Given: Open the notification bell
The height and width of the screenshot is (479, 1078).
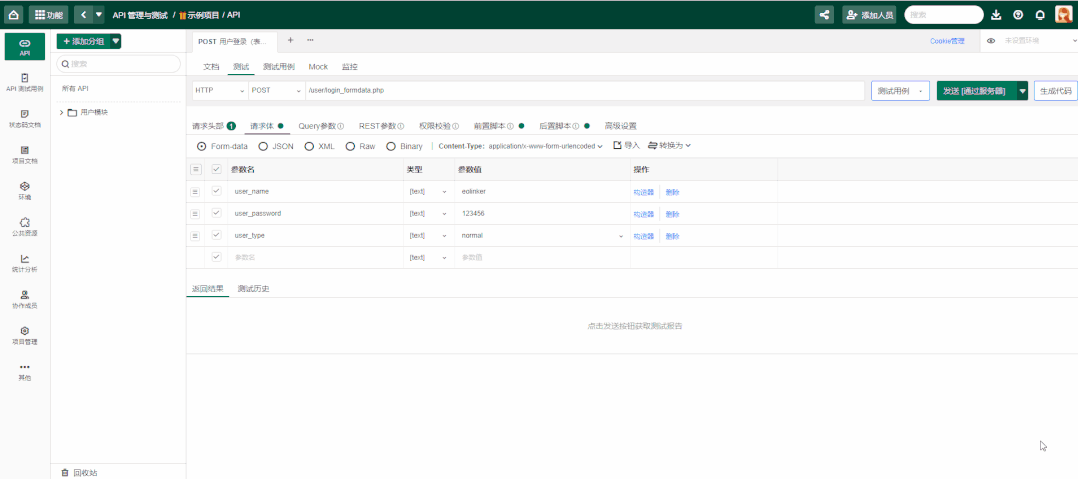Looking at the screenshot, I should pos(1040,15).
